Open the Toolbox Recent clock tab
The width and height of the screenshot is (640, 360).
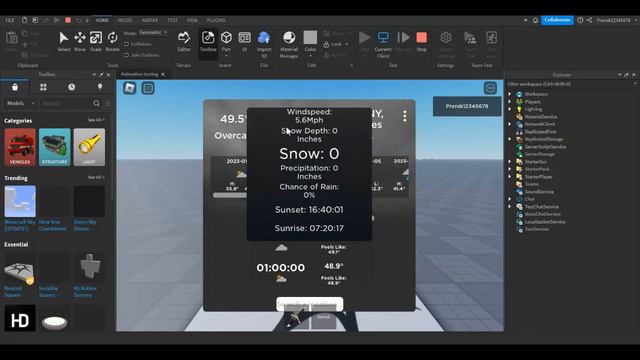click(71, 87)
